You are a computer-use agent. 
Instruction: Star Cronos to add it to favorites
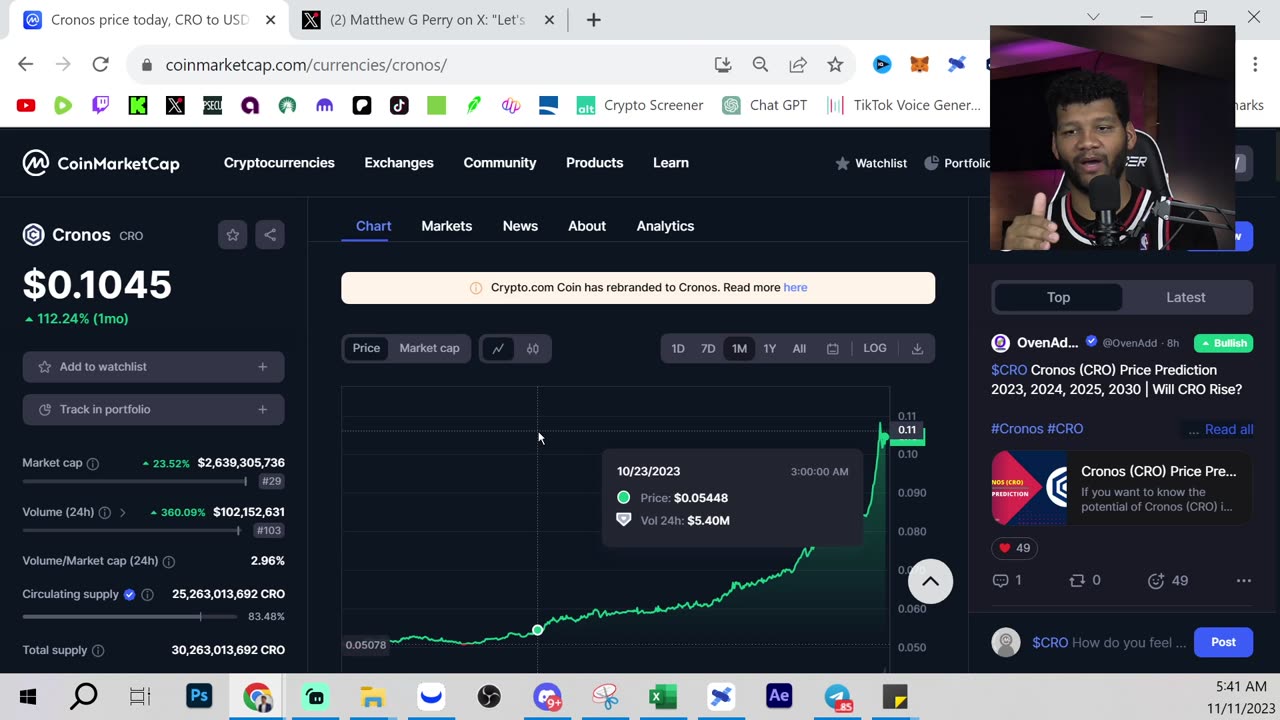click(x=233, y=235)
